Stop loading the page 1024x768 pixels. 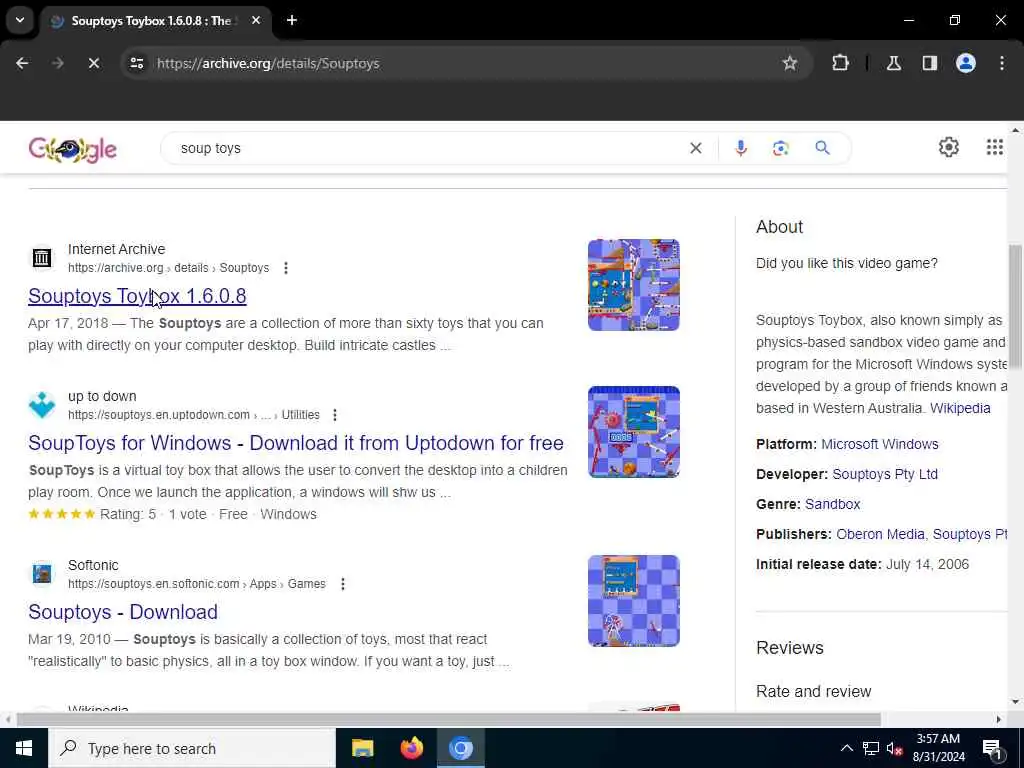click(93, 63)
